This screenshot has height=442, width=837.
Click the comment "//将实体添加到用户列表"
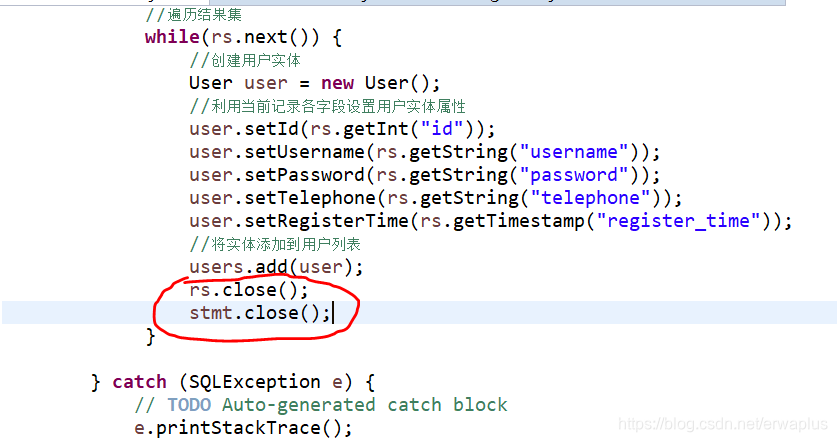[x=275, y=244]
